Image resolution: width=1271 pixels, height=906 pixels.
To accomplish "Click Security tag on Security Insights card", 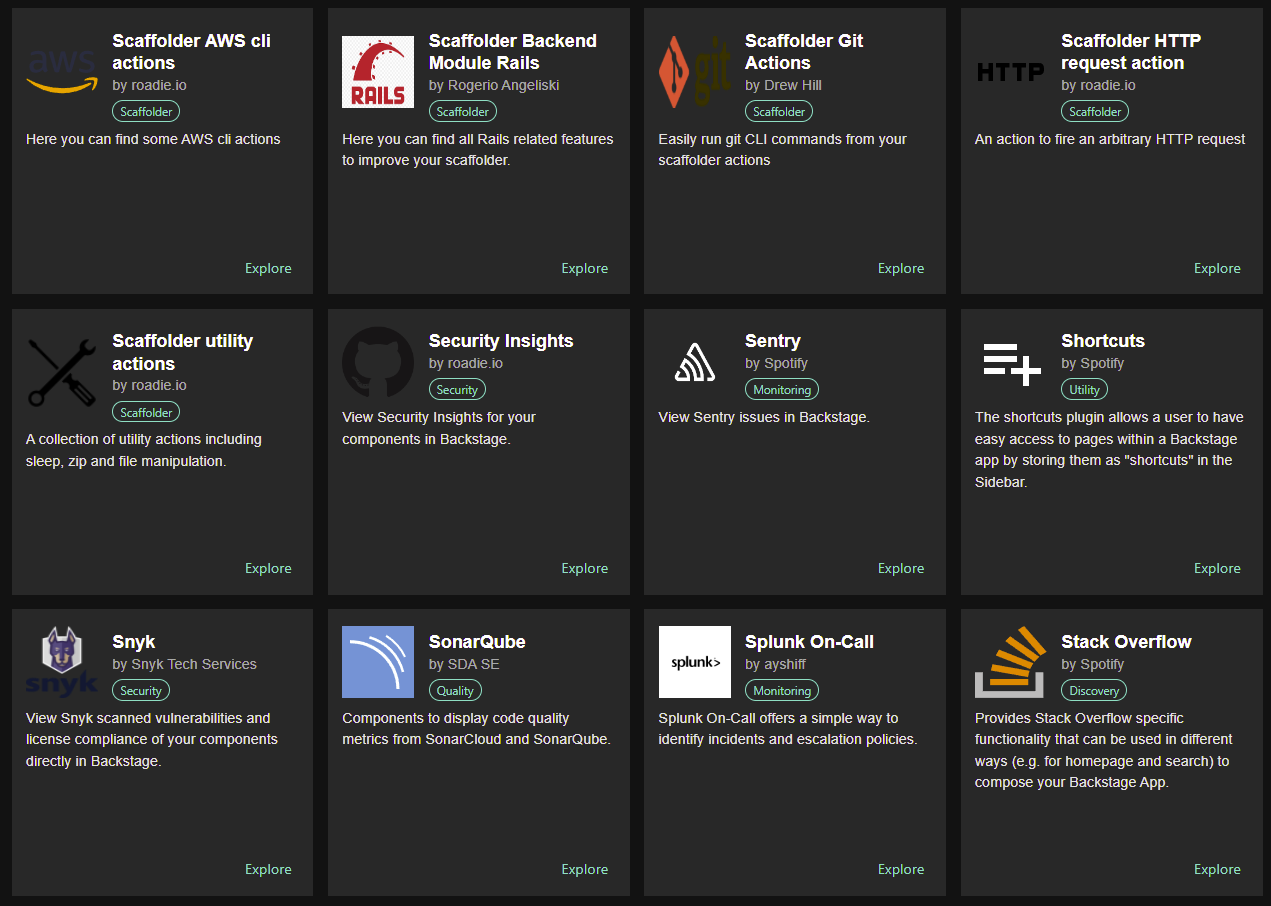I will 457,390.
